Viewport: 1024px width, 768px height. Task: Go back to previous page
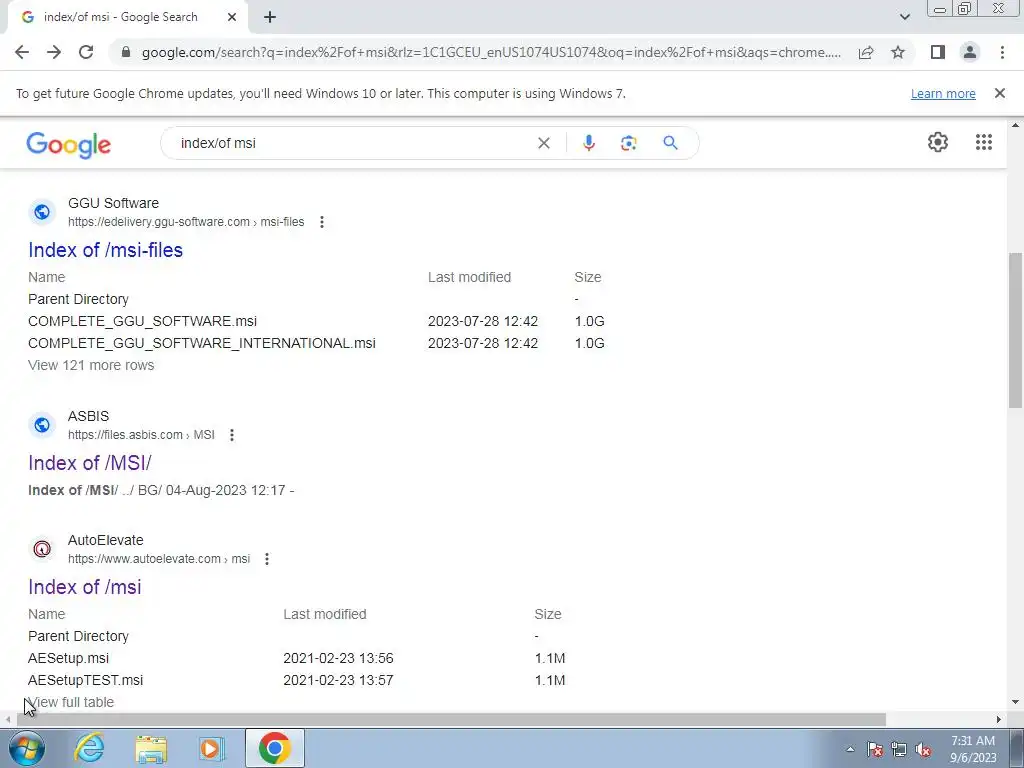coord(22,52)
